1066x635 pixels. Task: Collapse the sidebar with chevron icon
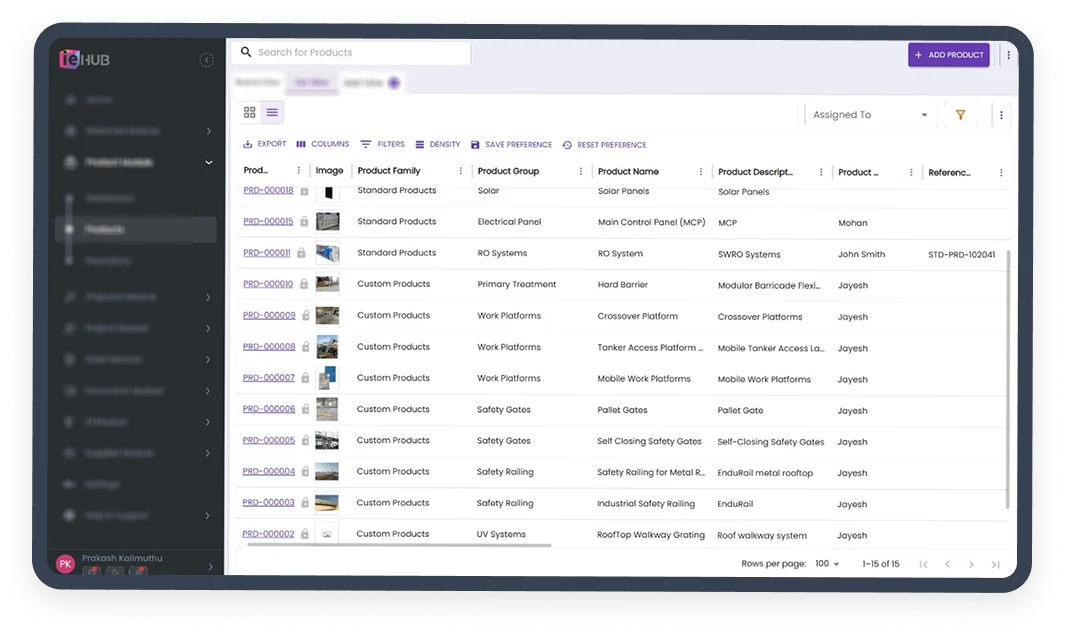(207, 60)
